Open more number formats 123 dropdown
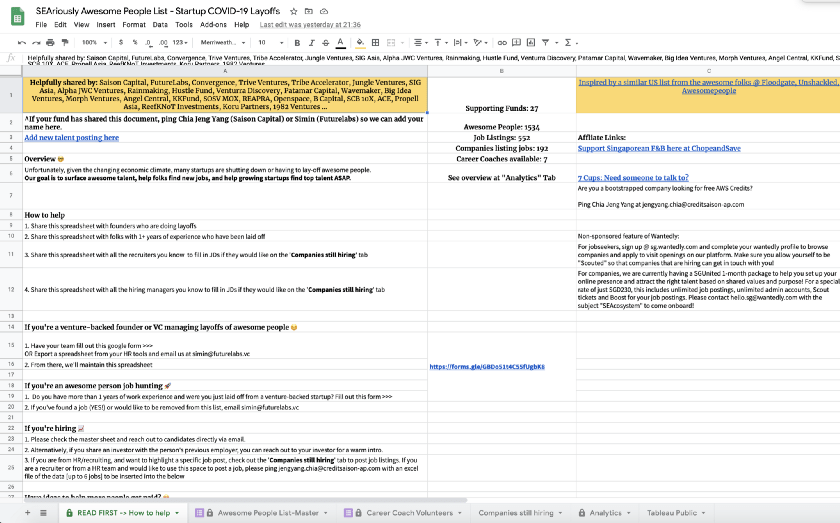The width and height of the screenshot is (840, 523). [181, 42]
